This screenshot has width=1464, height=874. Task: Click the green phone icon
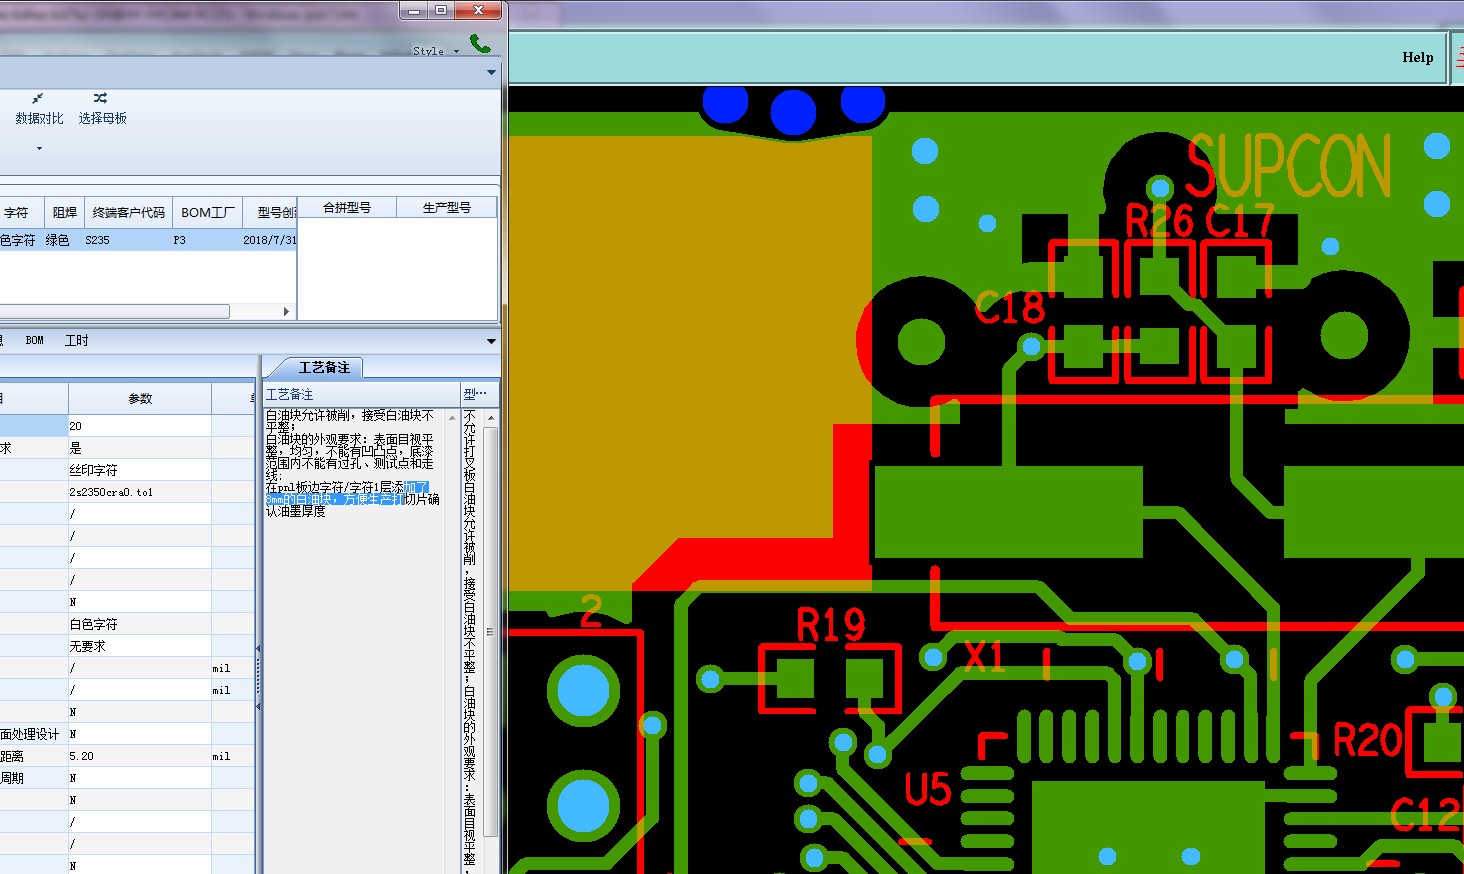[480, 44]
